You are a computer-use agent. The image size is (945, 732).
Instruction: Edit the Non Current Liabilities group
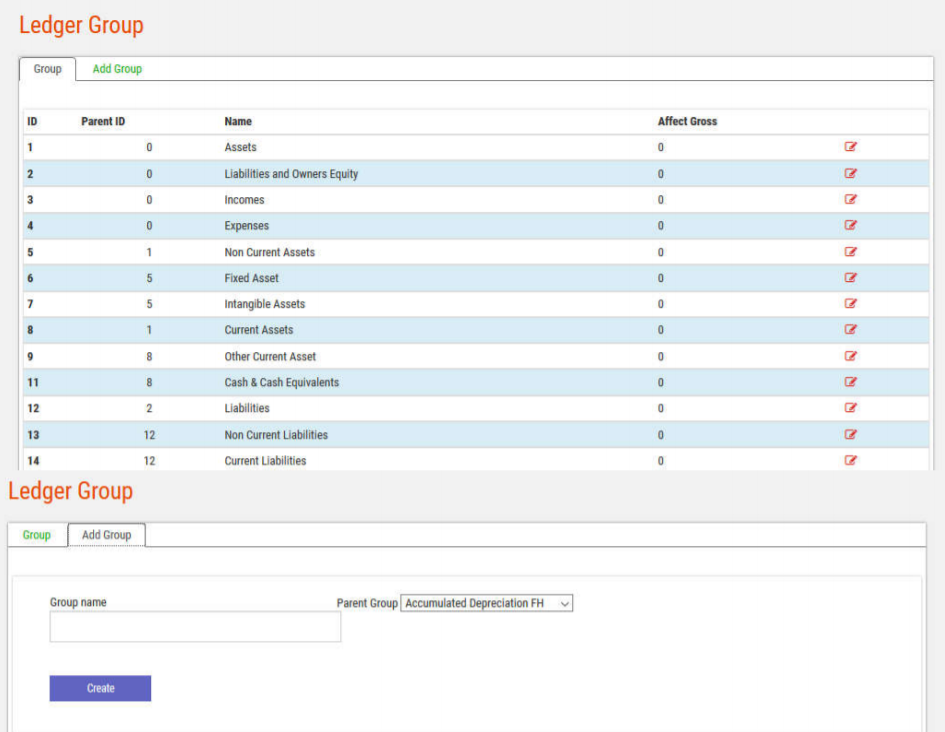click(851, 434)
